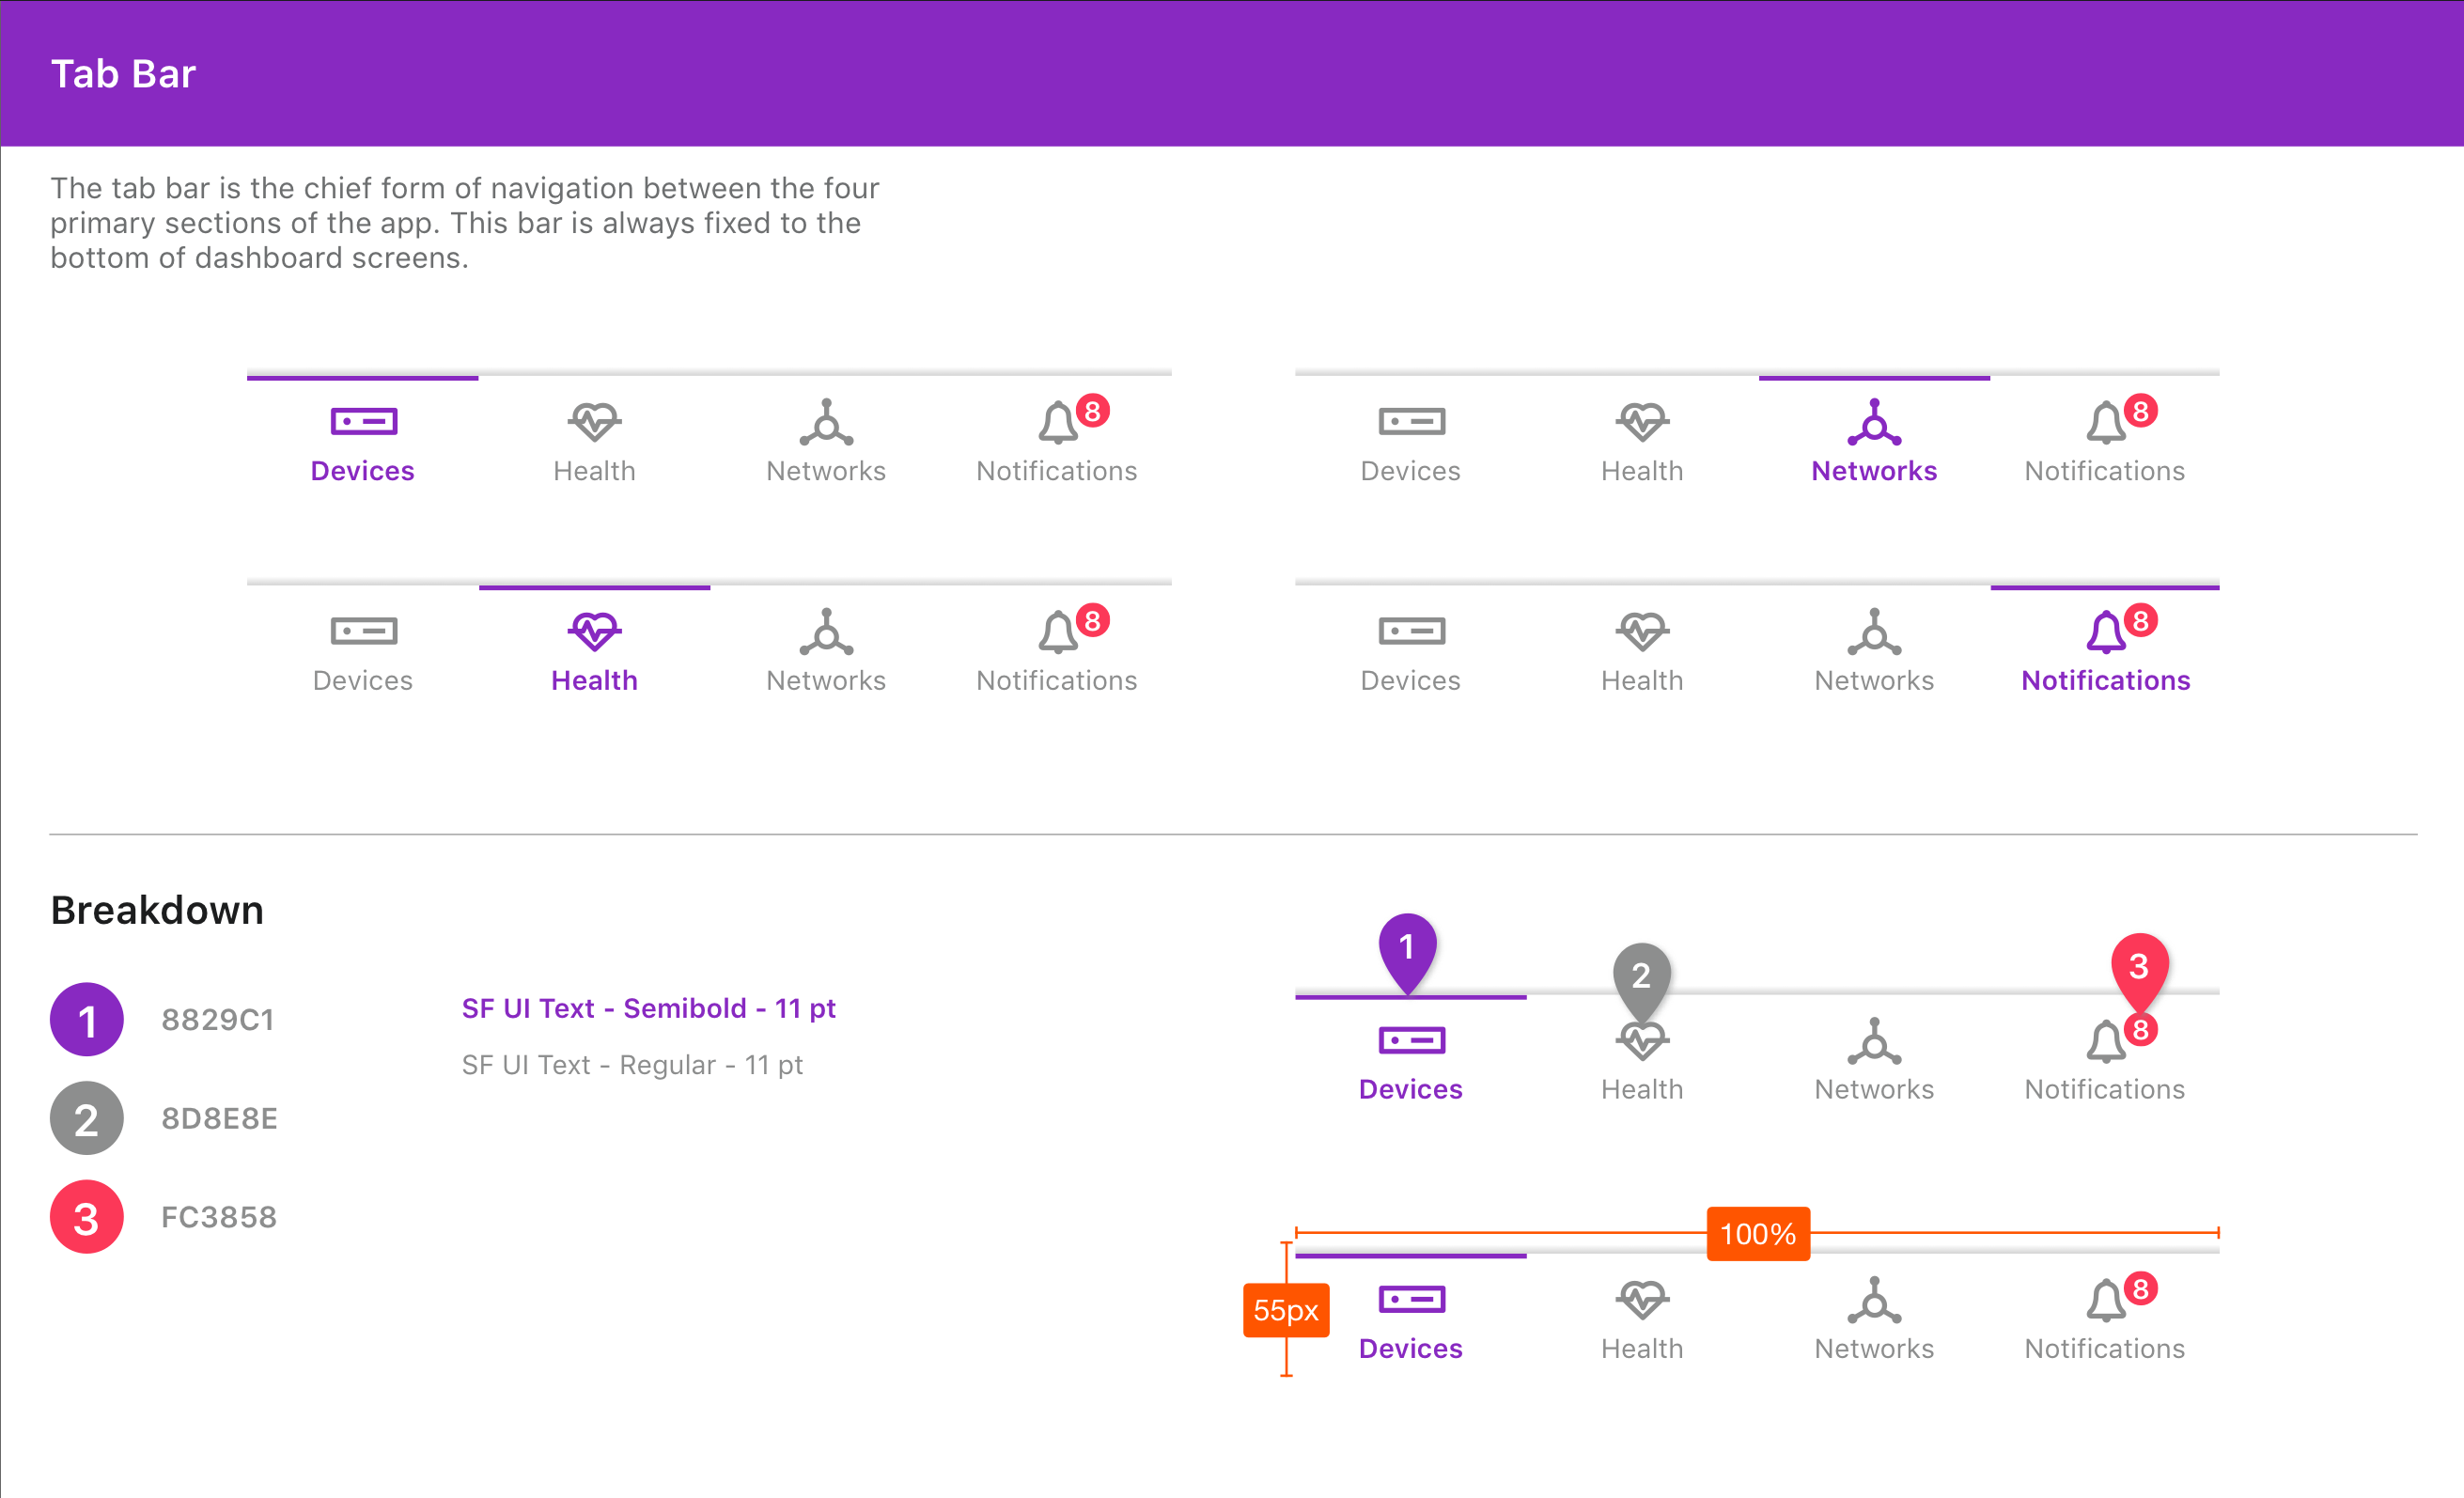Click the orange 100% width label
This screenshot has width=2464, height=1498.
(1758, 1234)
